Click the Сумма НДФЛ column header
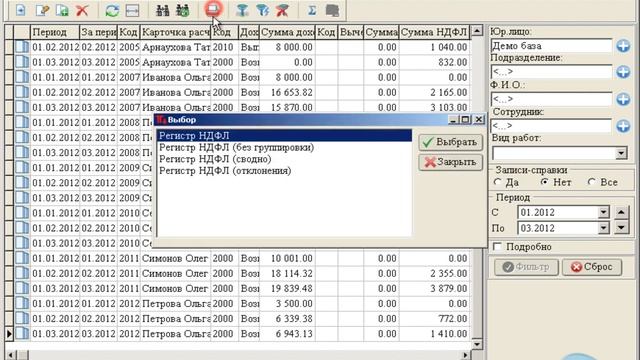Image resolution: width=640 pixels, height=360 pixels. coord(435,32)
